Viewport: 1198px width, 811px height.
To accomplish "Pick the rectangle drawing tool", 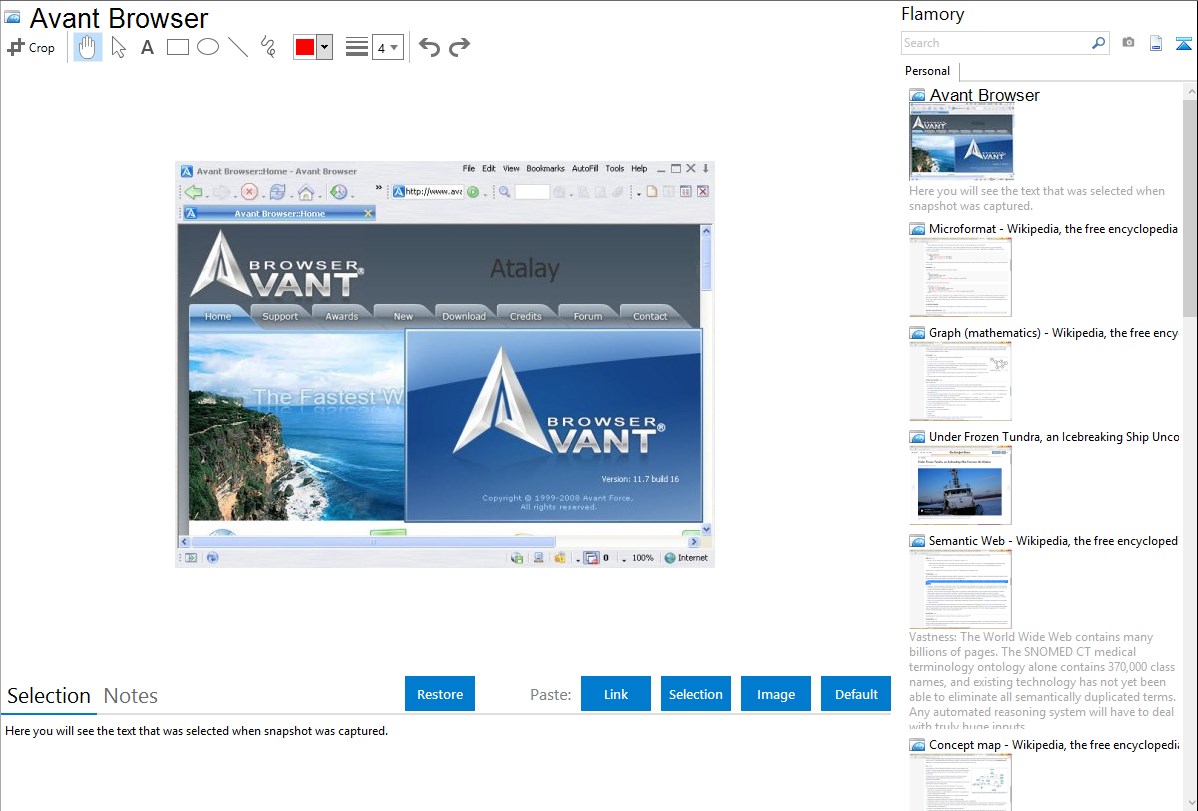I will [177, 47].
